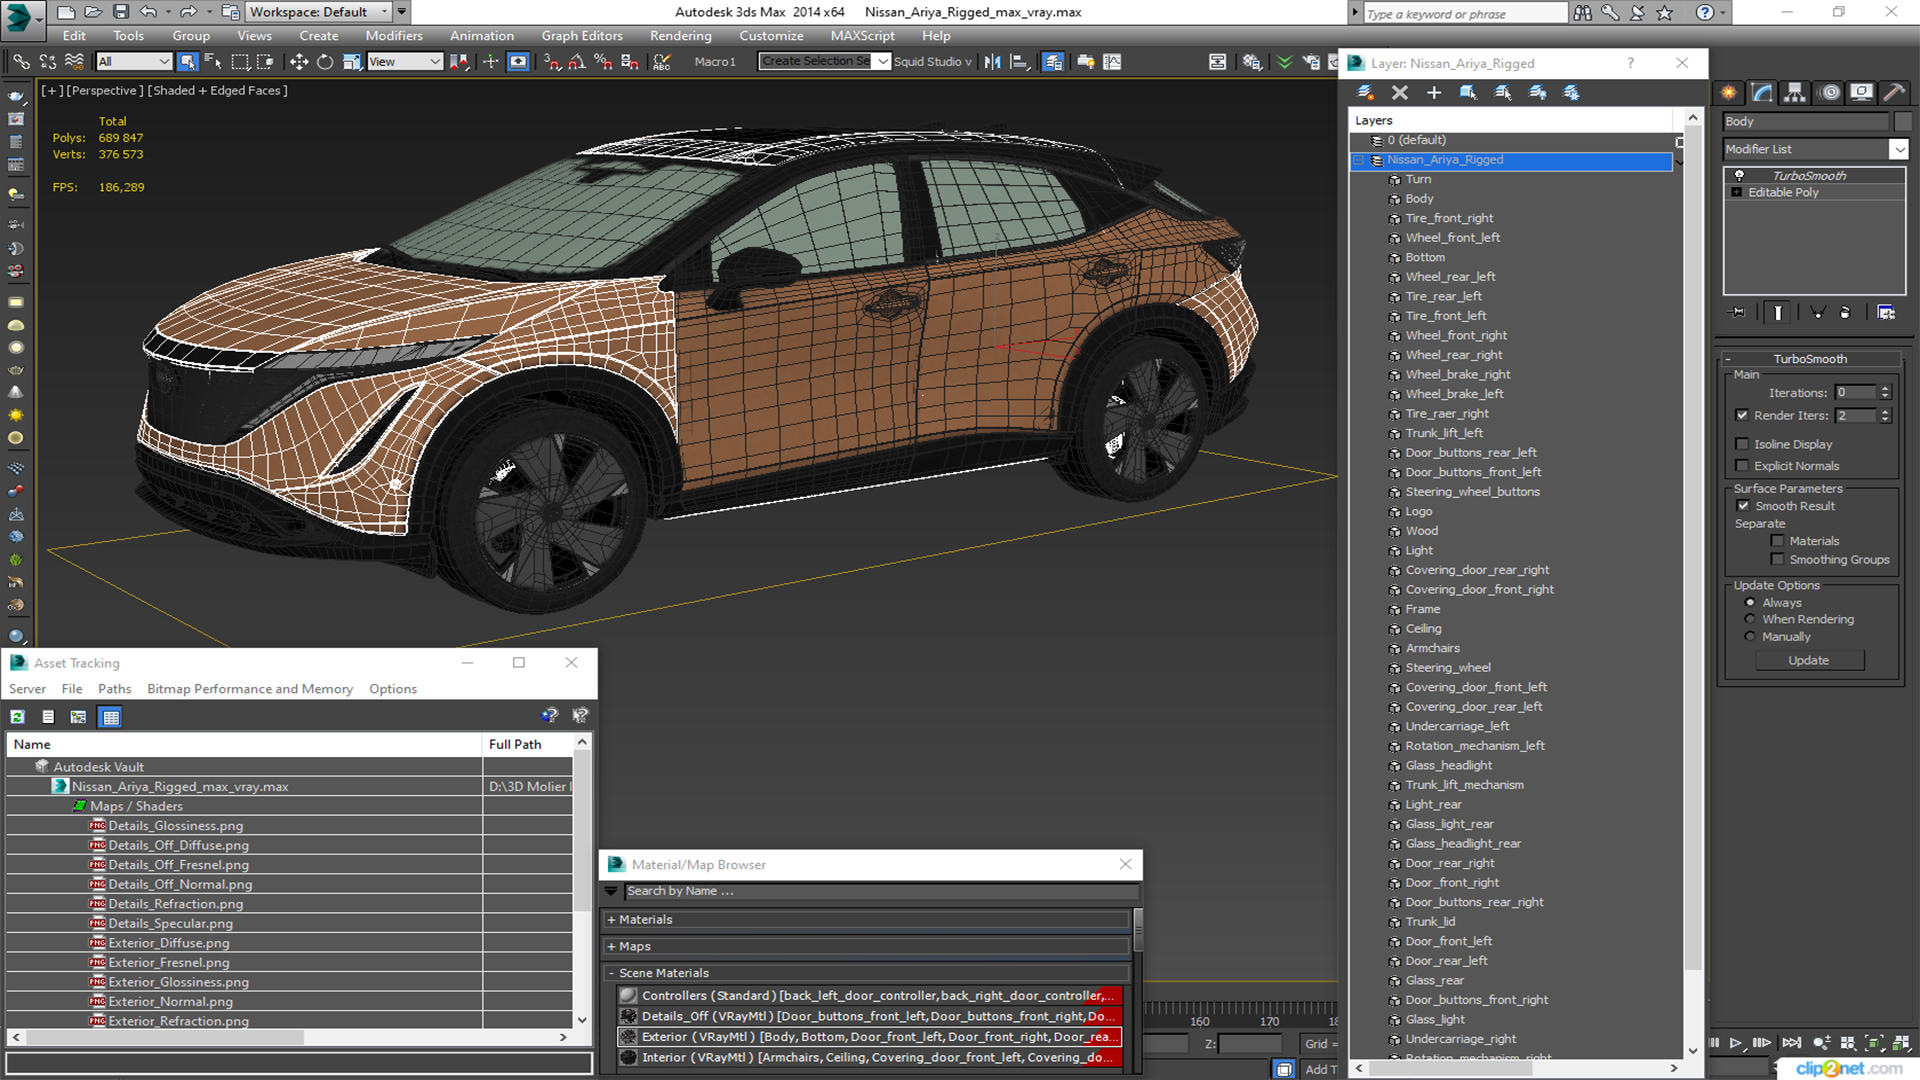Open the Motion command panel tab
1920x1080 pixels.
[x=1830, y=93]
